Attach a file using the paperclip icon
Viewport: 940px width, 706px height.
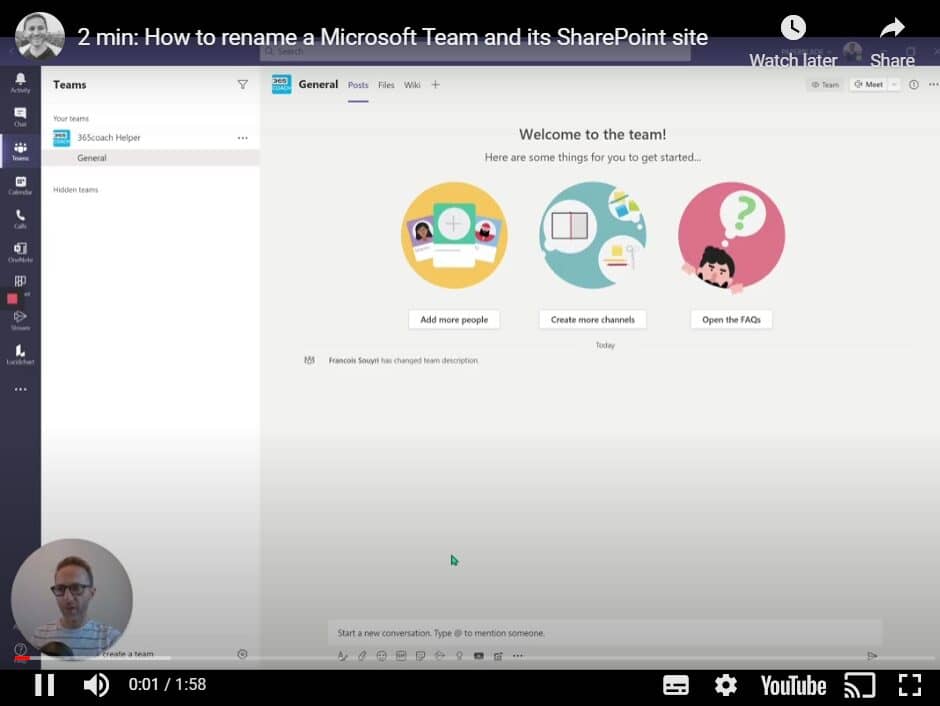tap(362, 656)
